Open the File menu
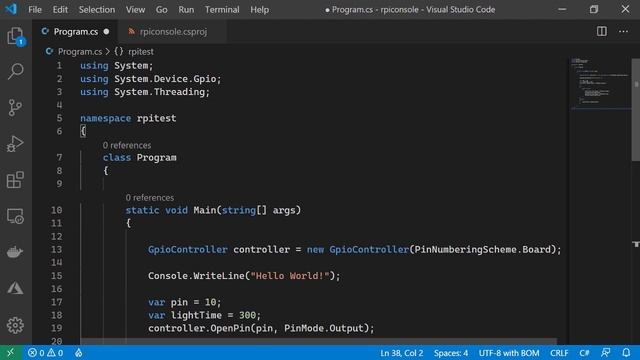Screen dimensions: 640x360 35,9
